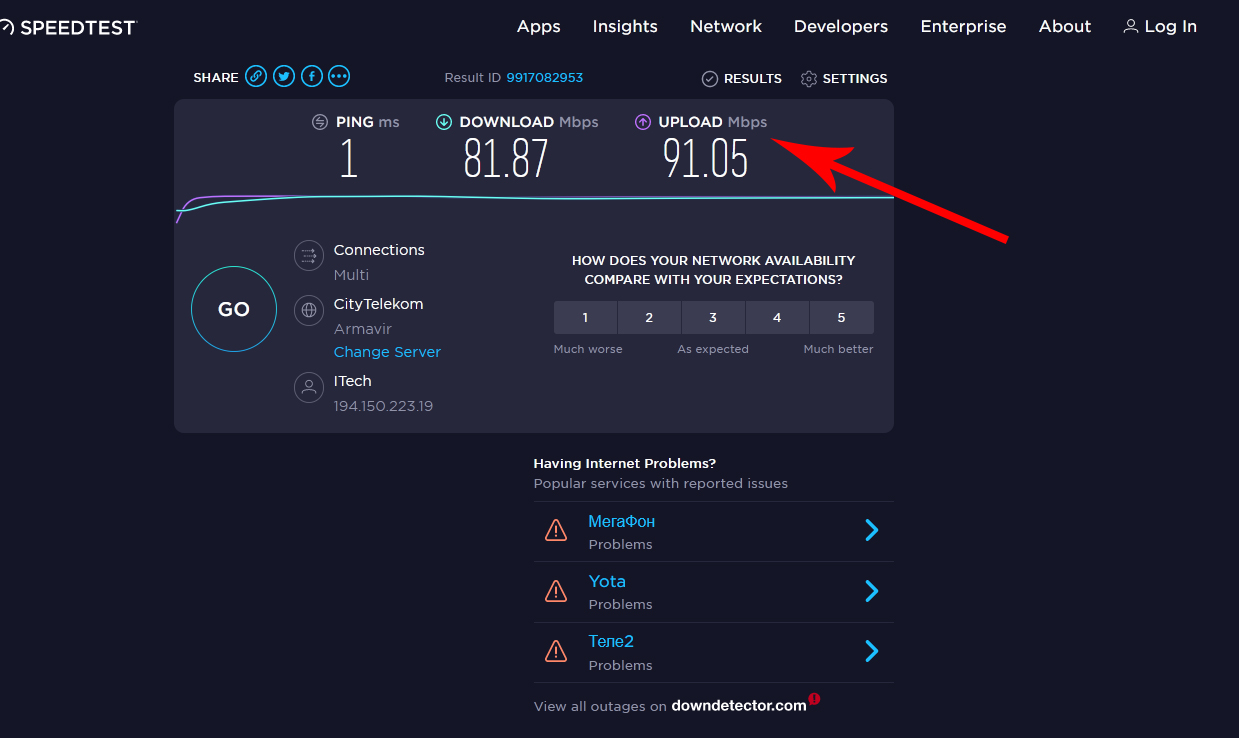Start the test with GO button
Image resolution: width=1239 pixels, height=738 pixels.
234,309
